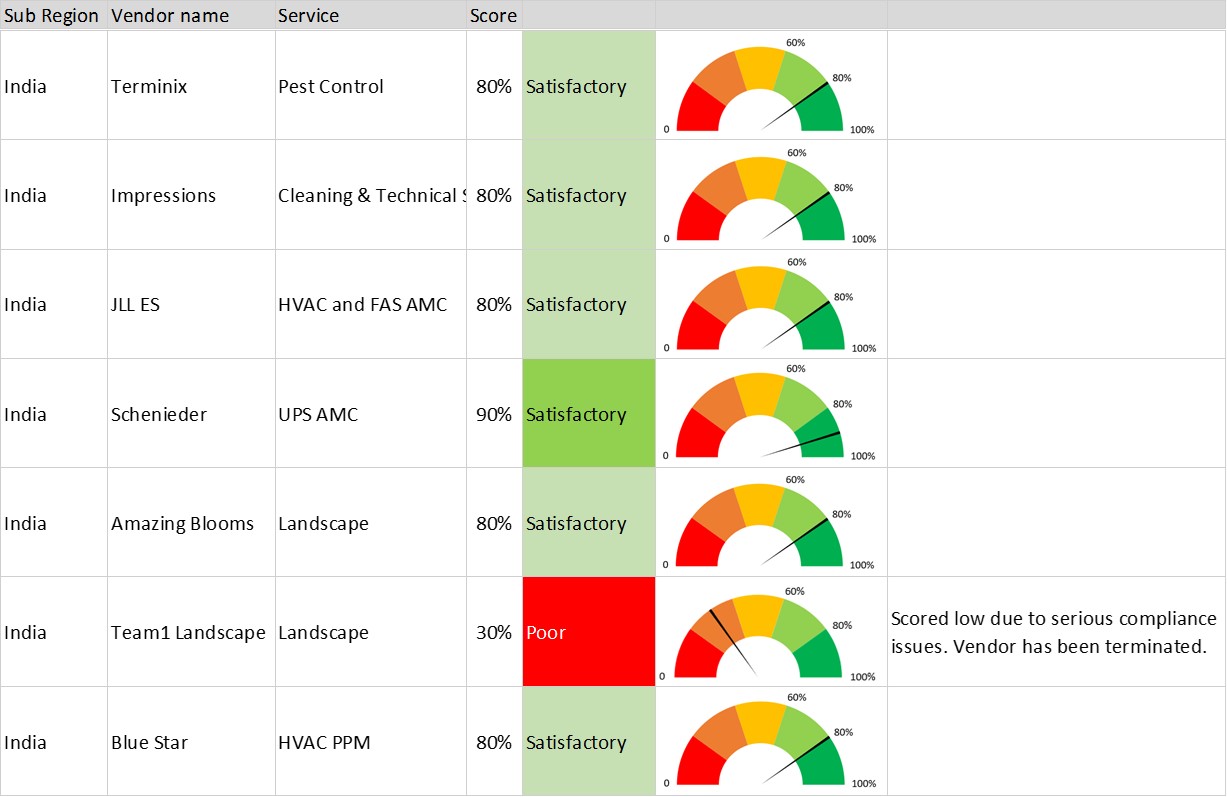Screen dimensions: 1227x797
Task: Click the Satisfactory rating in Terminix row
Action: (588, 86)
